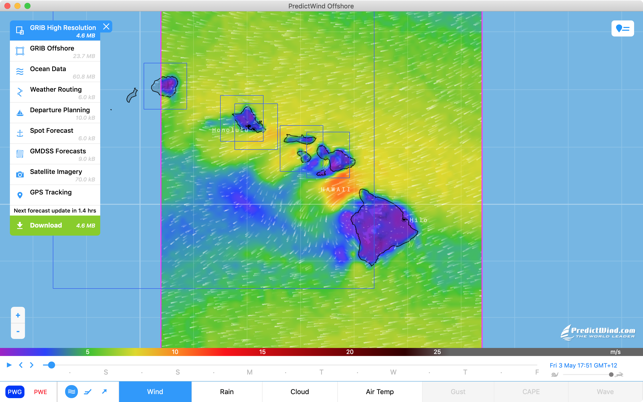Play the forecast animation
Screen dimensions: 643x402
(x=9, y=365)
